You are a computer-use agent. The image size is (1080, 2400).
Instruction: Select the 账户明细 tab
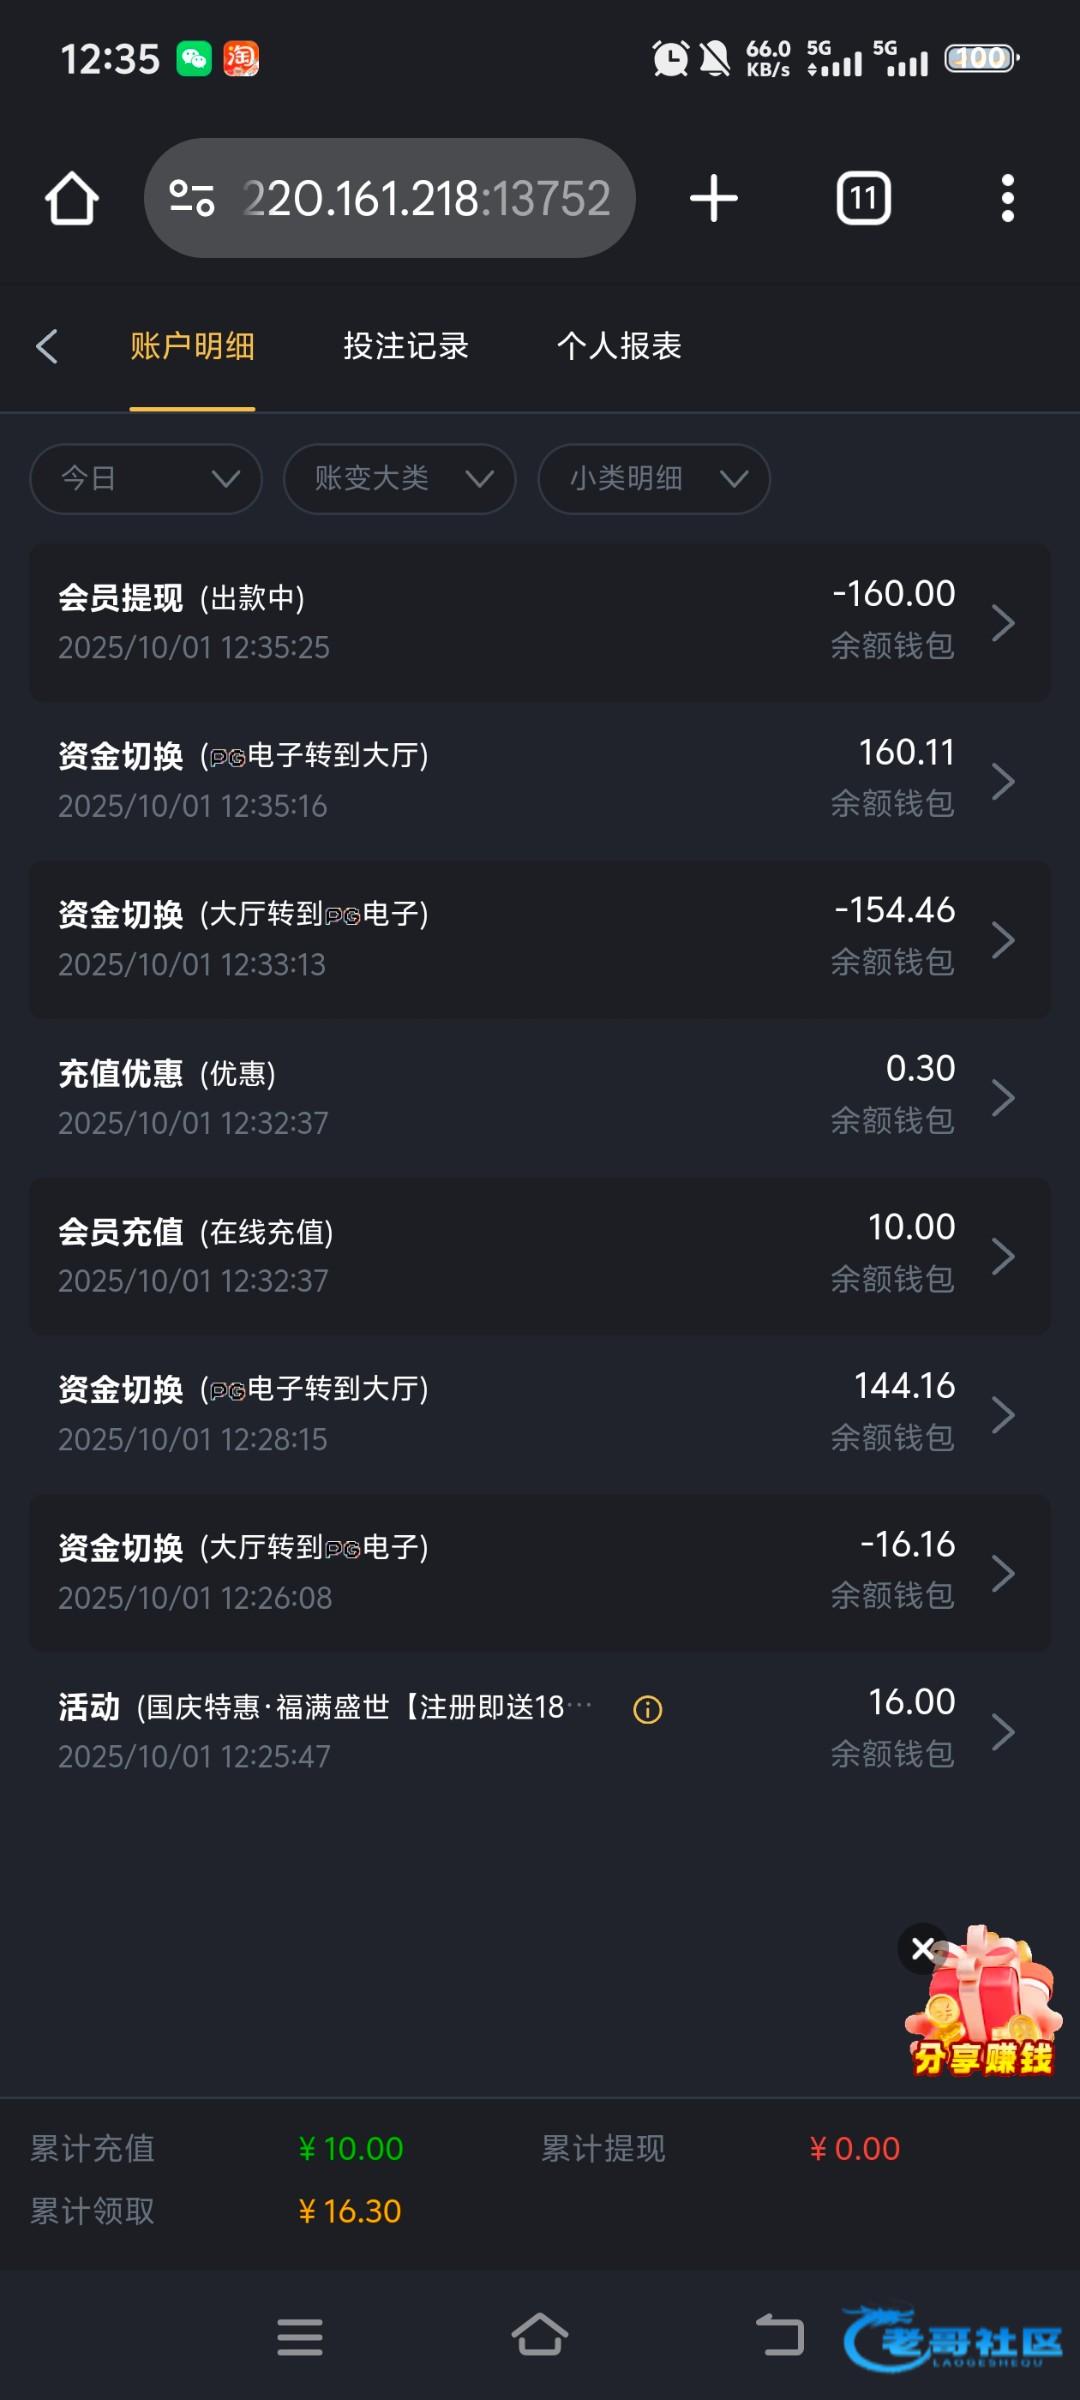(192, 347)
